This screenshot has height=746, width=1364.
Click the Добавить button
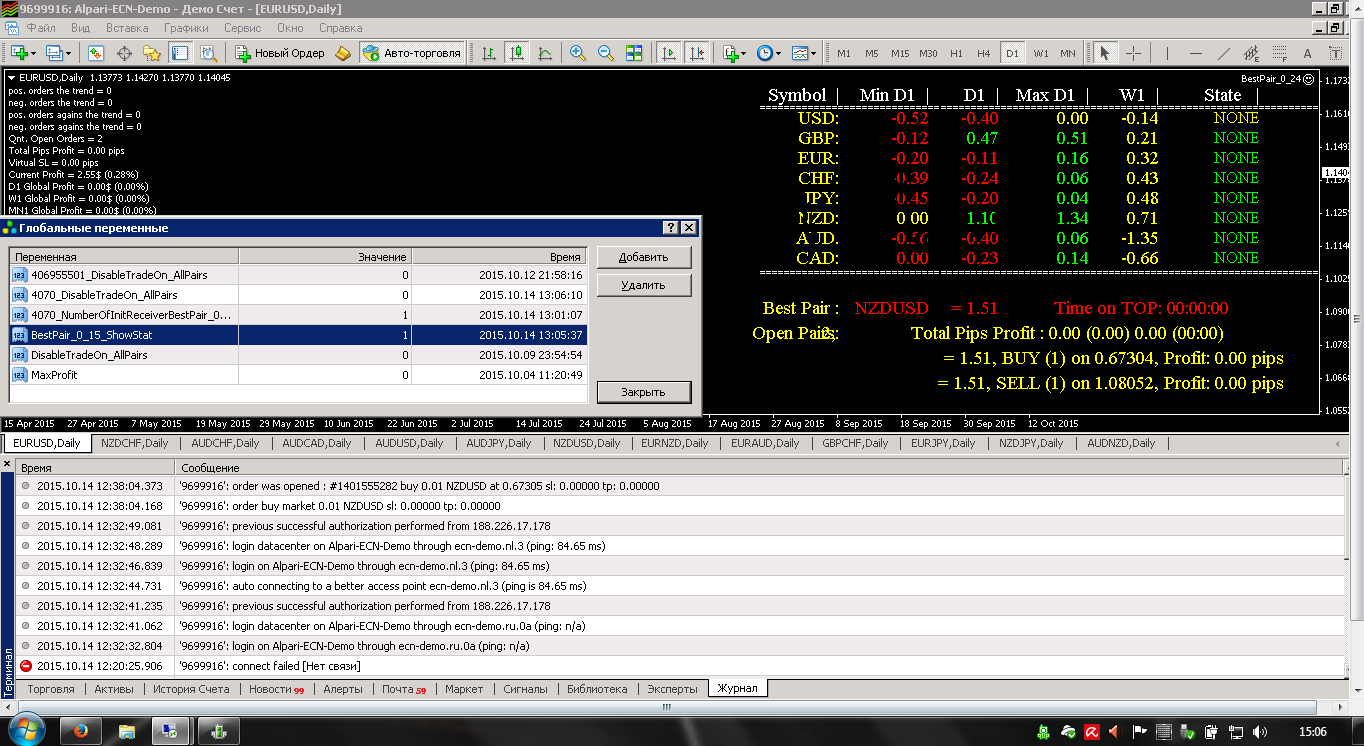coord(644,257)
